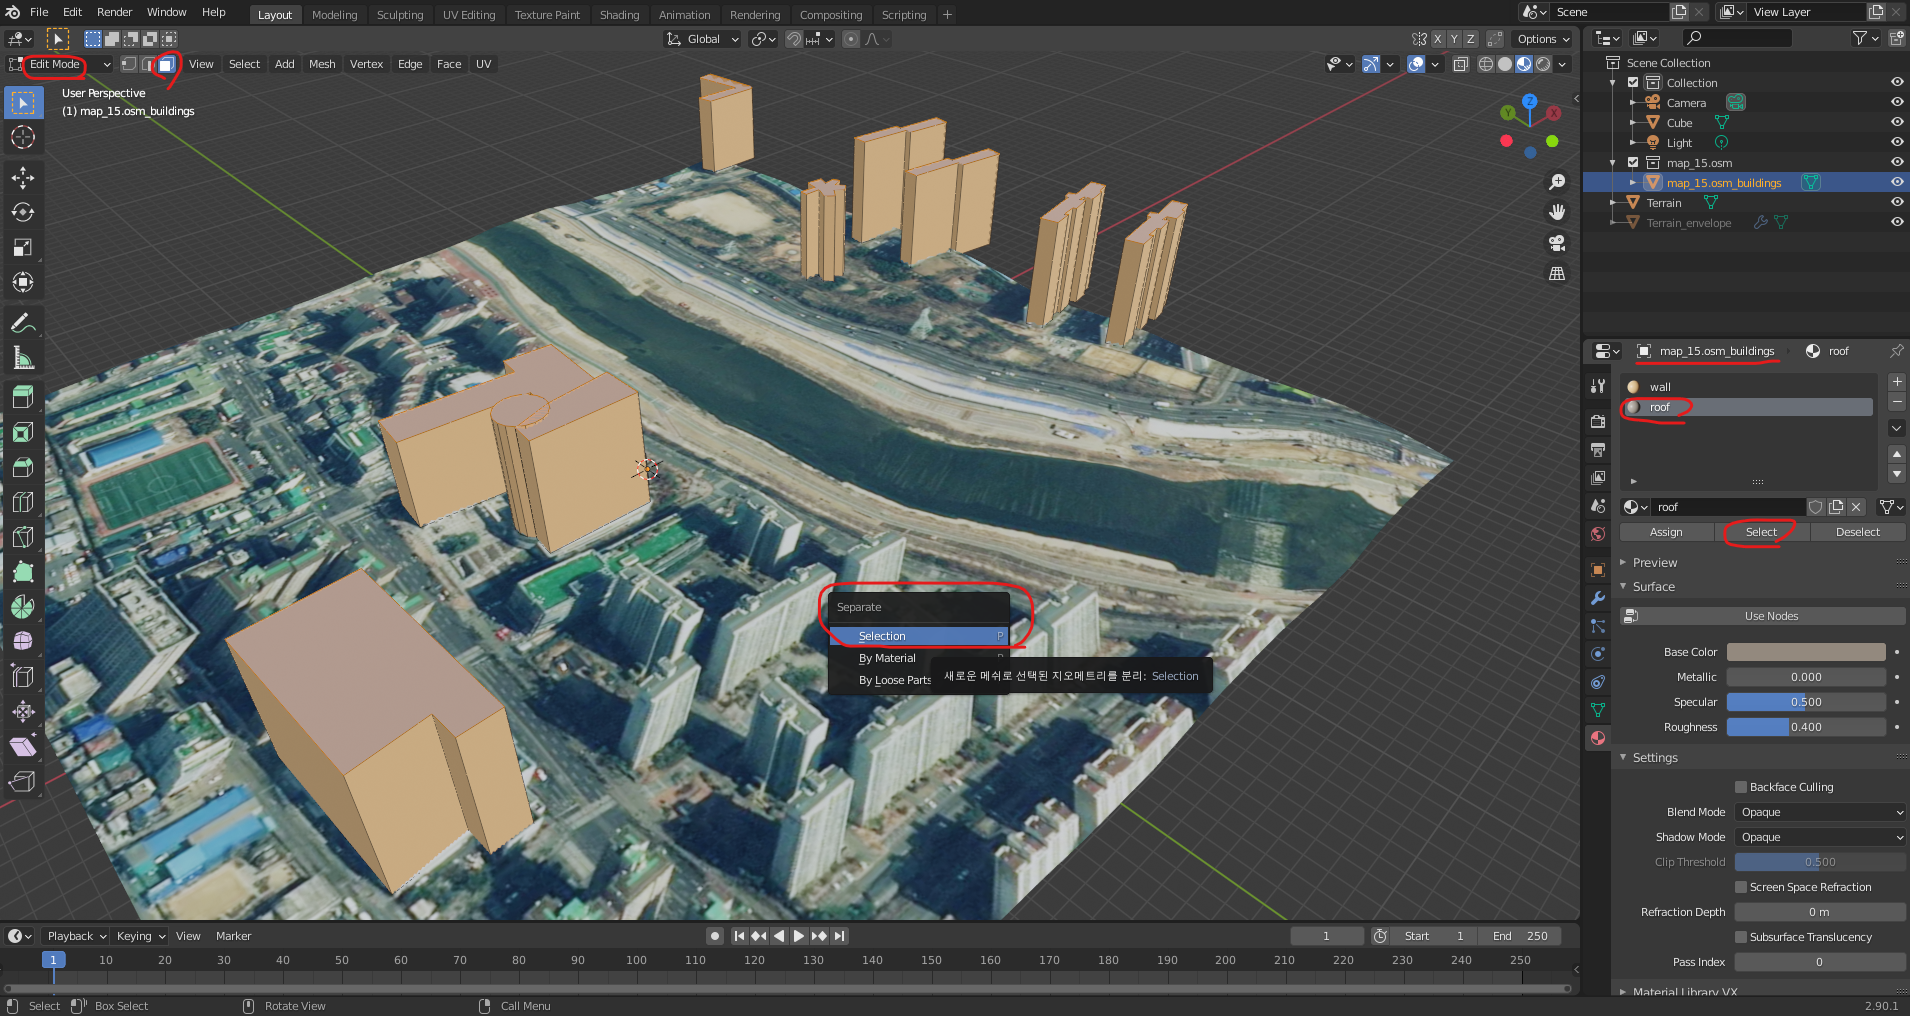Toggle camera view in viewport

pyautogui.click(x=1557, y=243)
